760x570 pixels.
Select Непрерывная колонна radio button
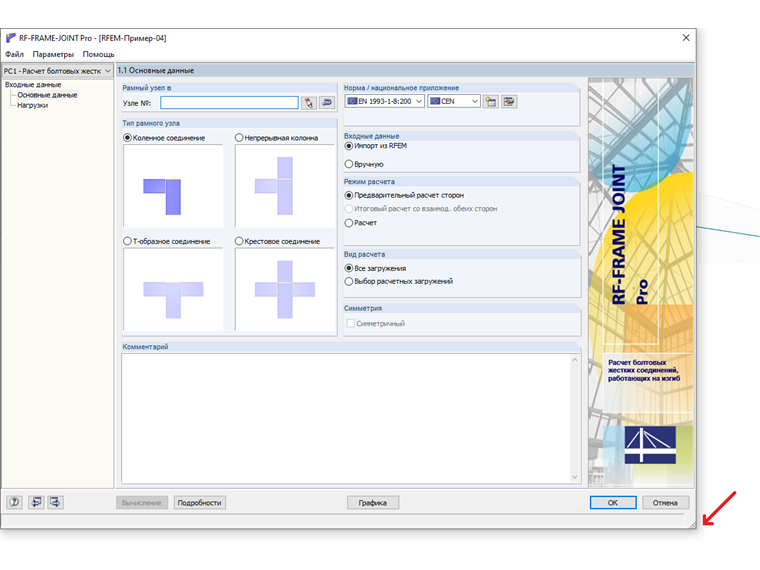pyautogui.click(x=239, y=138)
